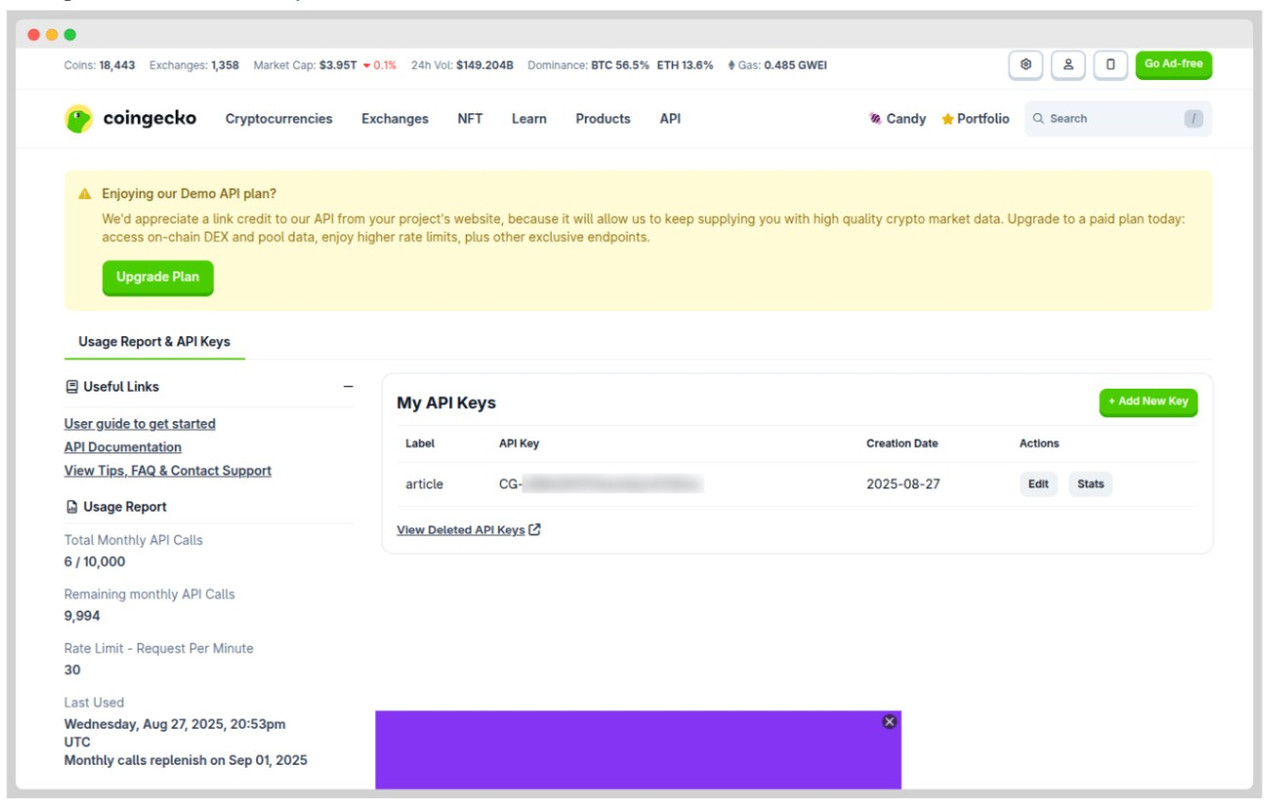Click the Market Cap $3.95T value

[x=338, y=65]
